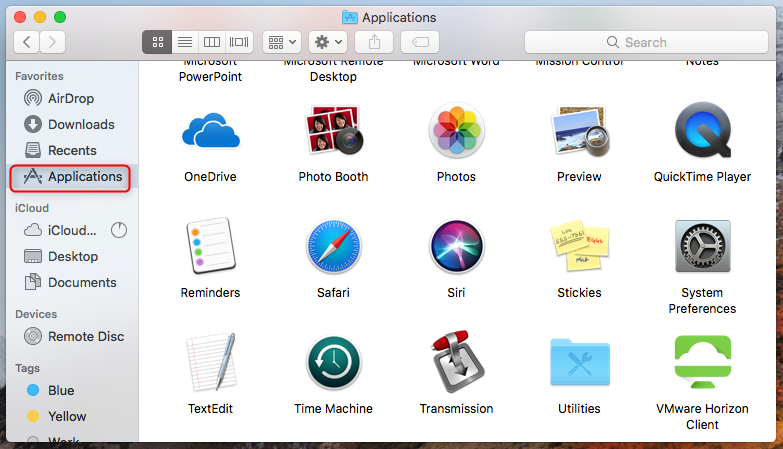783x449 pixels.
Task: Open Recents in the sidebar
Action: pos(71,150)
